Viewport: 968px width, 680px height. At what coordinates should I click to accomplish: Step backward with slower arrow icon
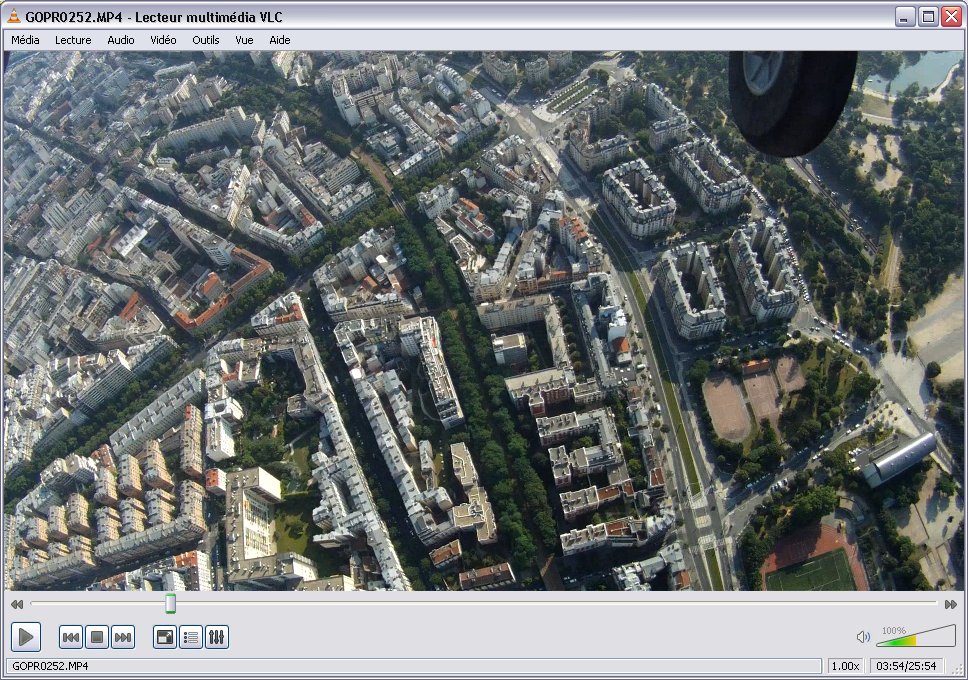pyautogui.click(x=17, y=604)
